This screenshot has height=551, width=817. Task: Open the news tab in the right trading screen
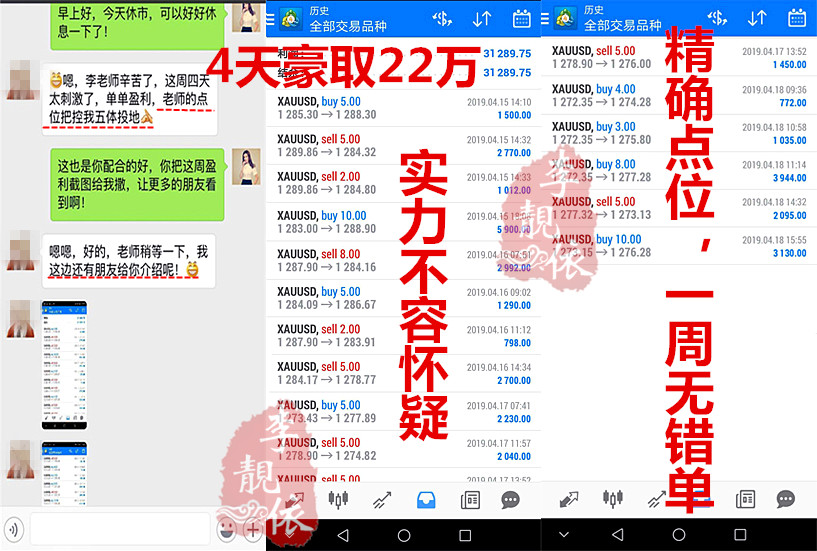point(745,498)
